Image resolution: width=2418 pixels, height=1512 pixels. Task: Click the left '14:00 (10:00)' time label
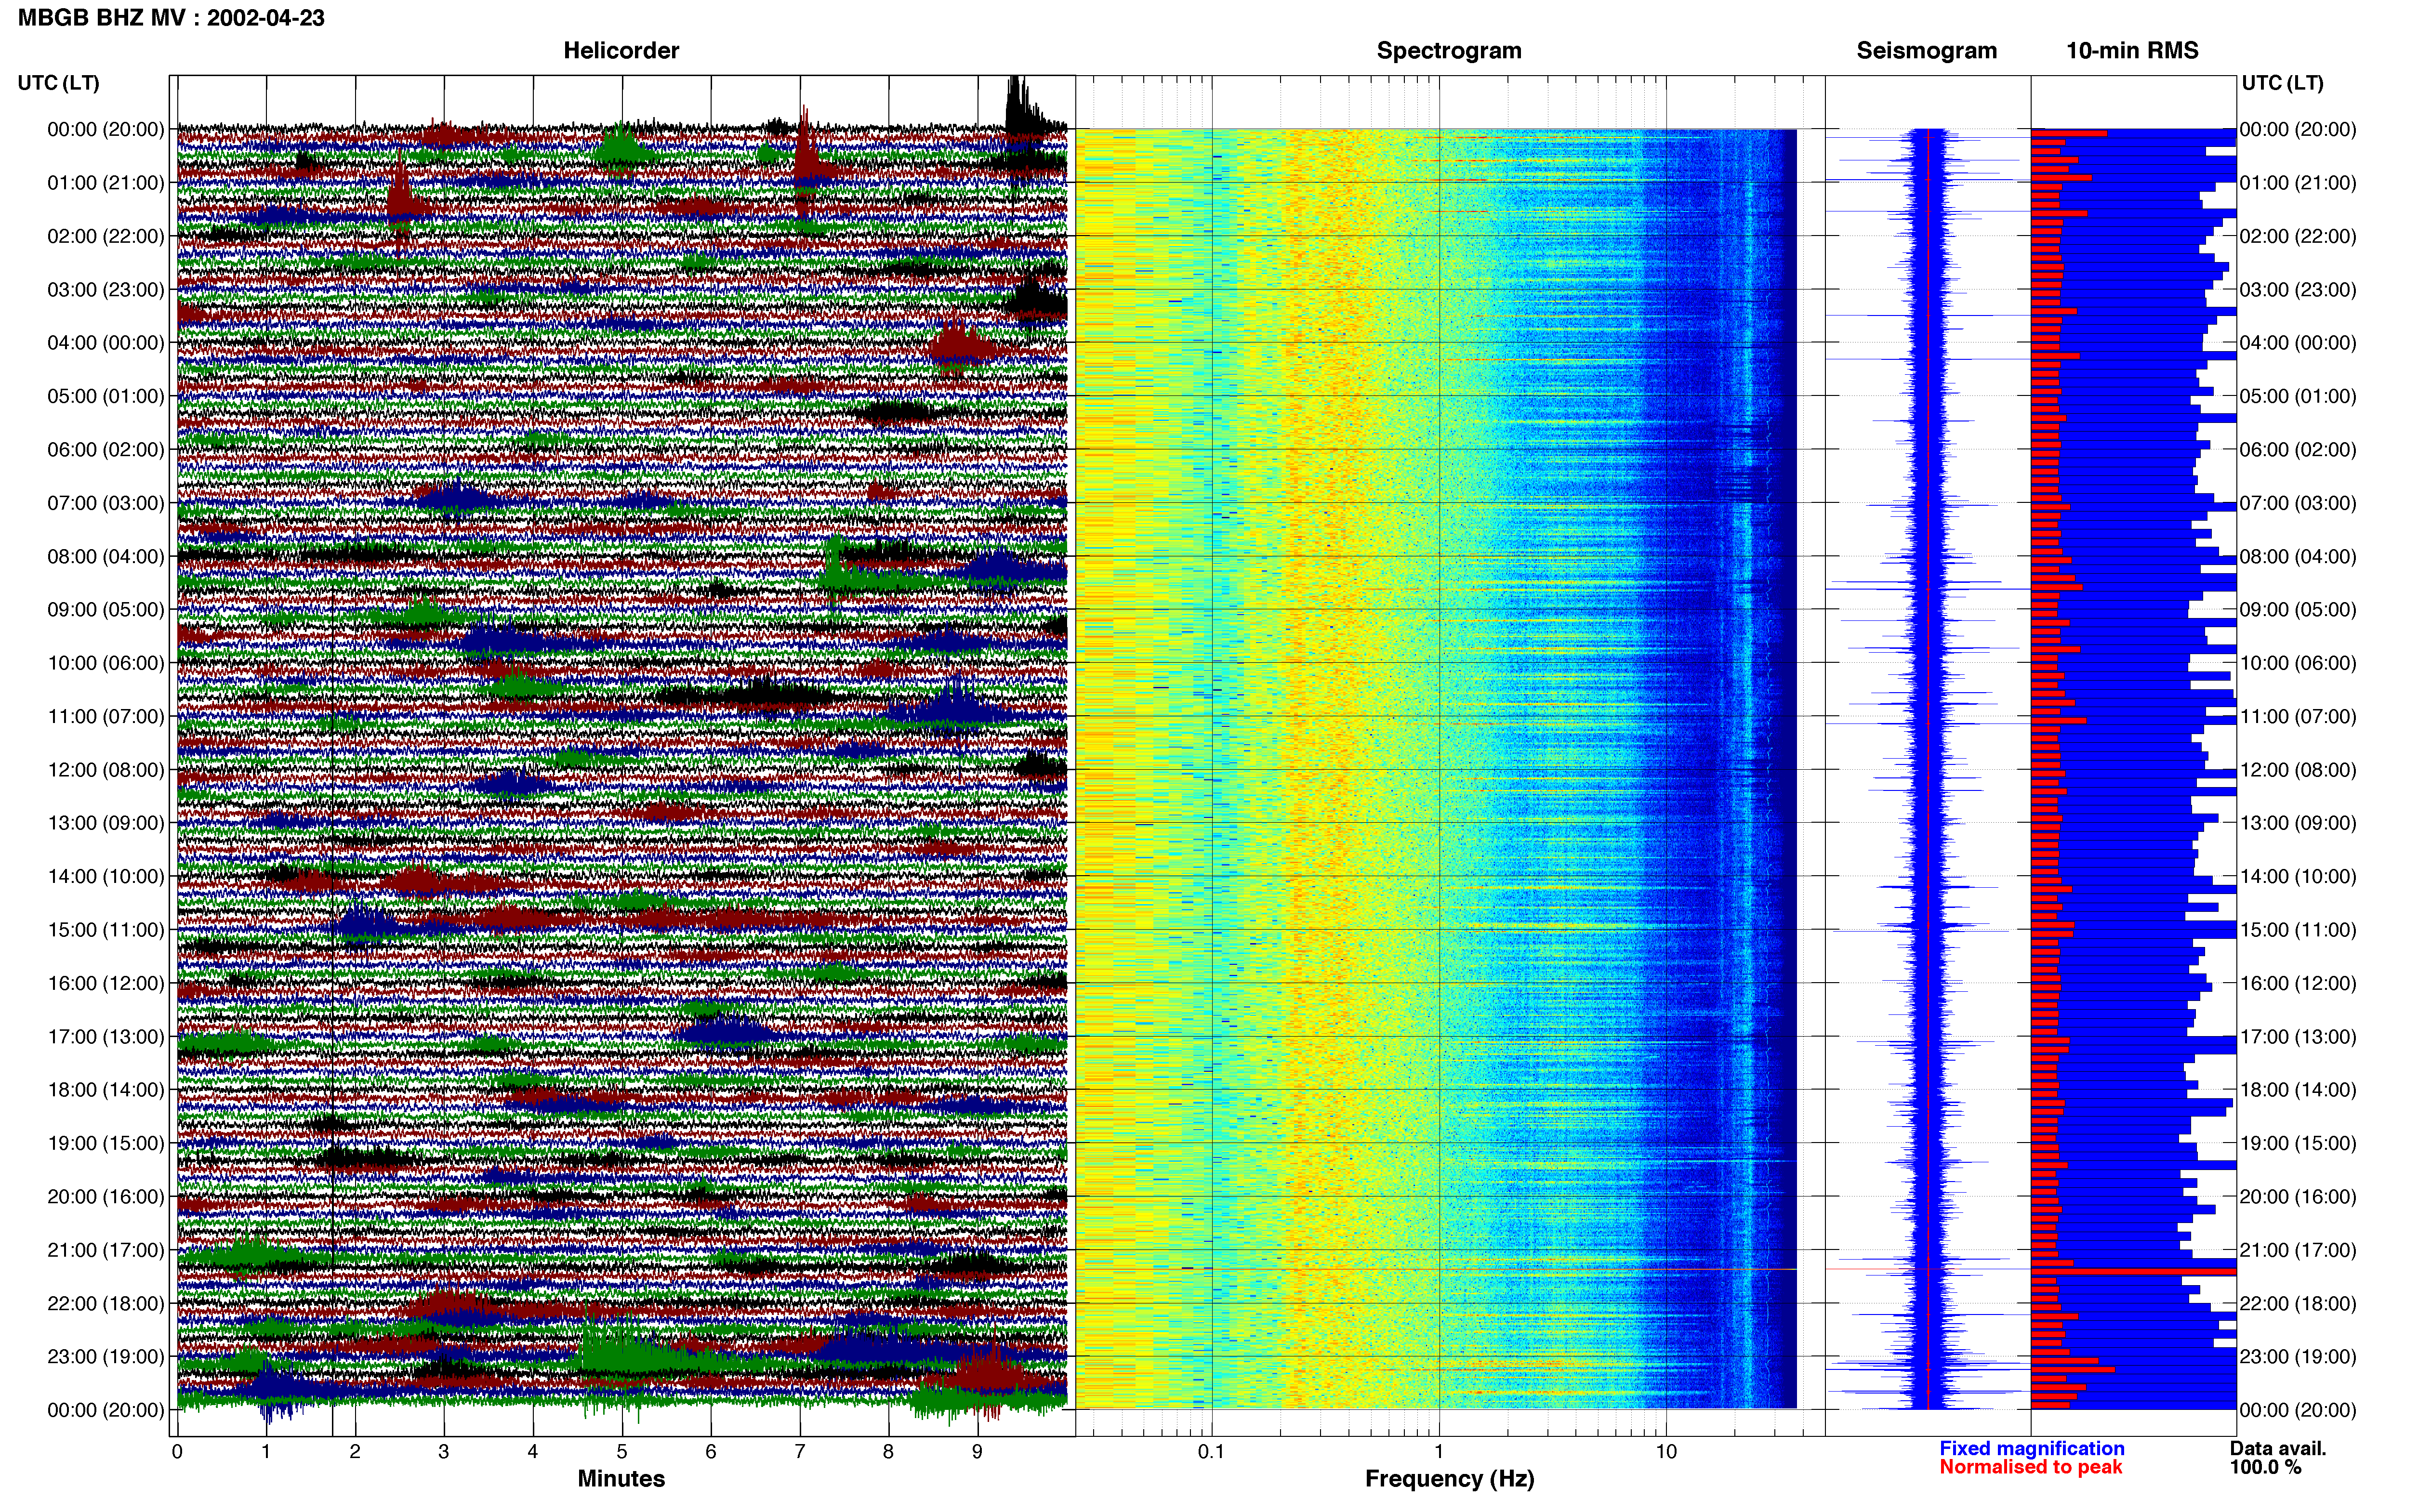105,877
